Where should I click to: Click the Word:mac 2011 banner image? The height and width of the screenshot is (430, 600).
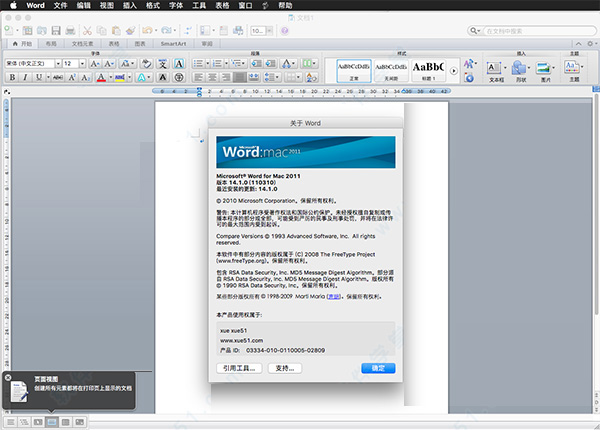(306, 152)
